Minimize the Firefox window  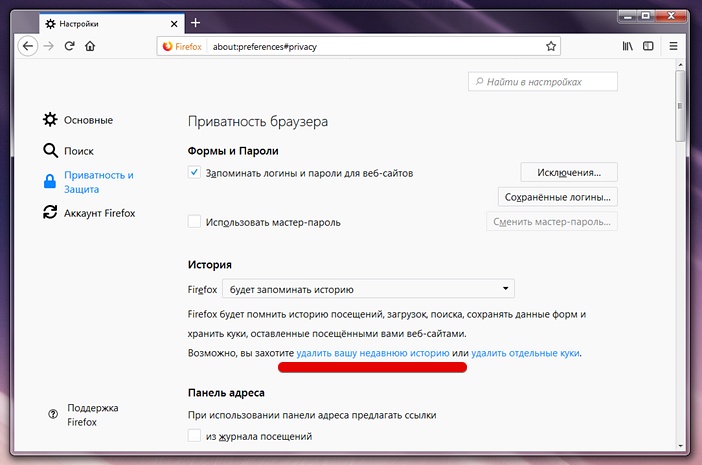pos(628,17)
